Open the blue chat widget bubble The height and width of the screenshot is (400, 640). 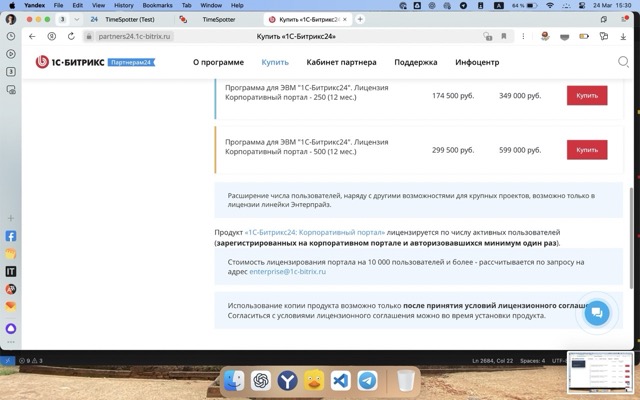point(596,313)
